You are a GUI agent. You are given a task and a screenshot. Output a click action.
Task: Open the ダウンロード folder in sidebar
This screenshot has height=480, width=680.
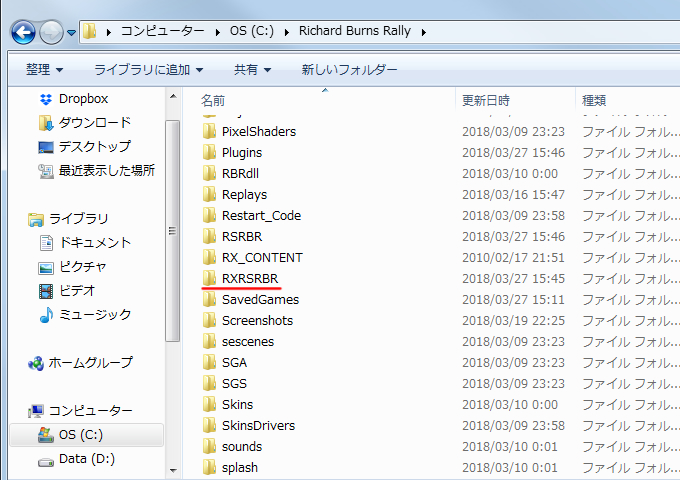pos(94,123)
